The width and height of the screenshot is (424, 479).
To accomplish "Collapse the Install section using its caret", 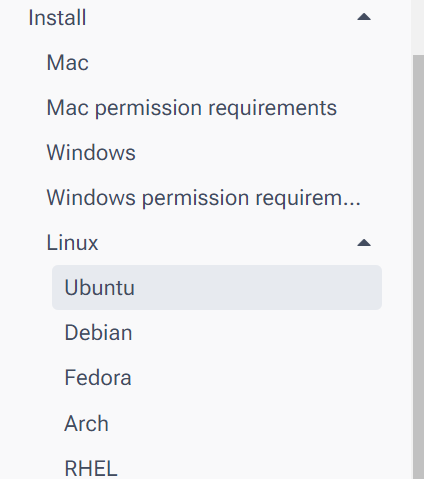I will click(x=364, y=17).
